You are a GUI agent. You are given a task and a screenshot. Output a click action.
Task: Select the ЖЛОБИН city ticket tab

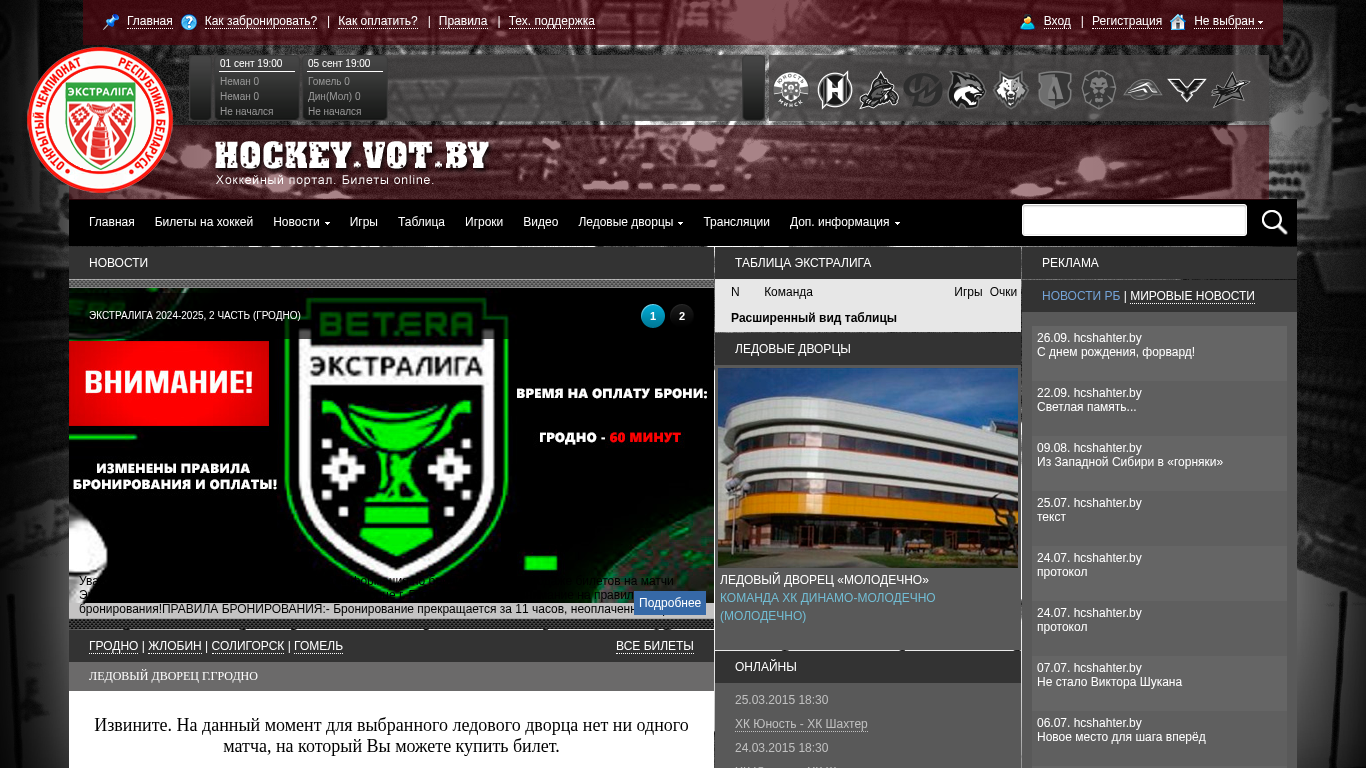coord(175,646)
